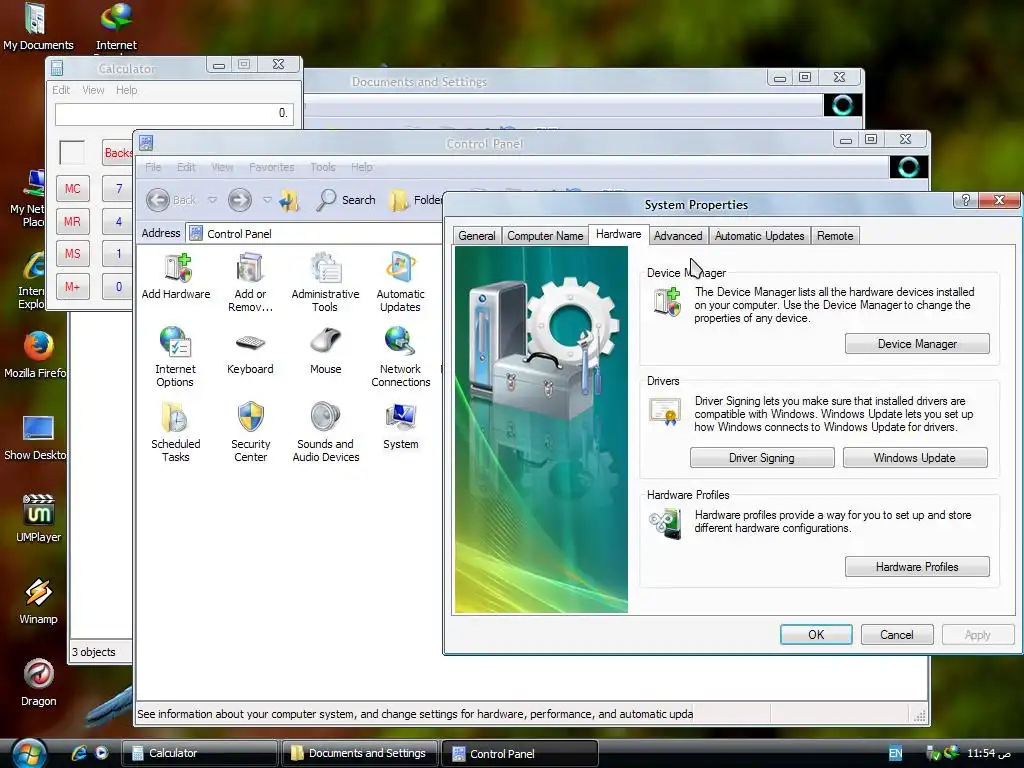The width and height of the screenshot is (1024, 768).
Task: Open Control Panel File menu
Action: [153, 167]
